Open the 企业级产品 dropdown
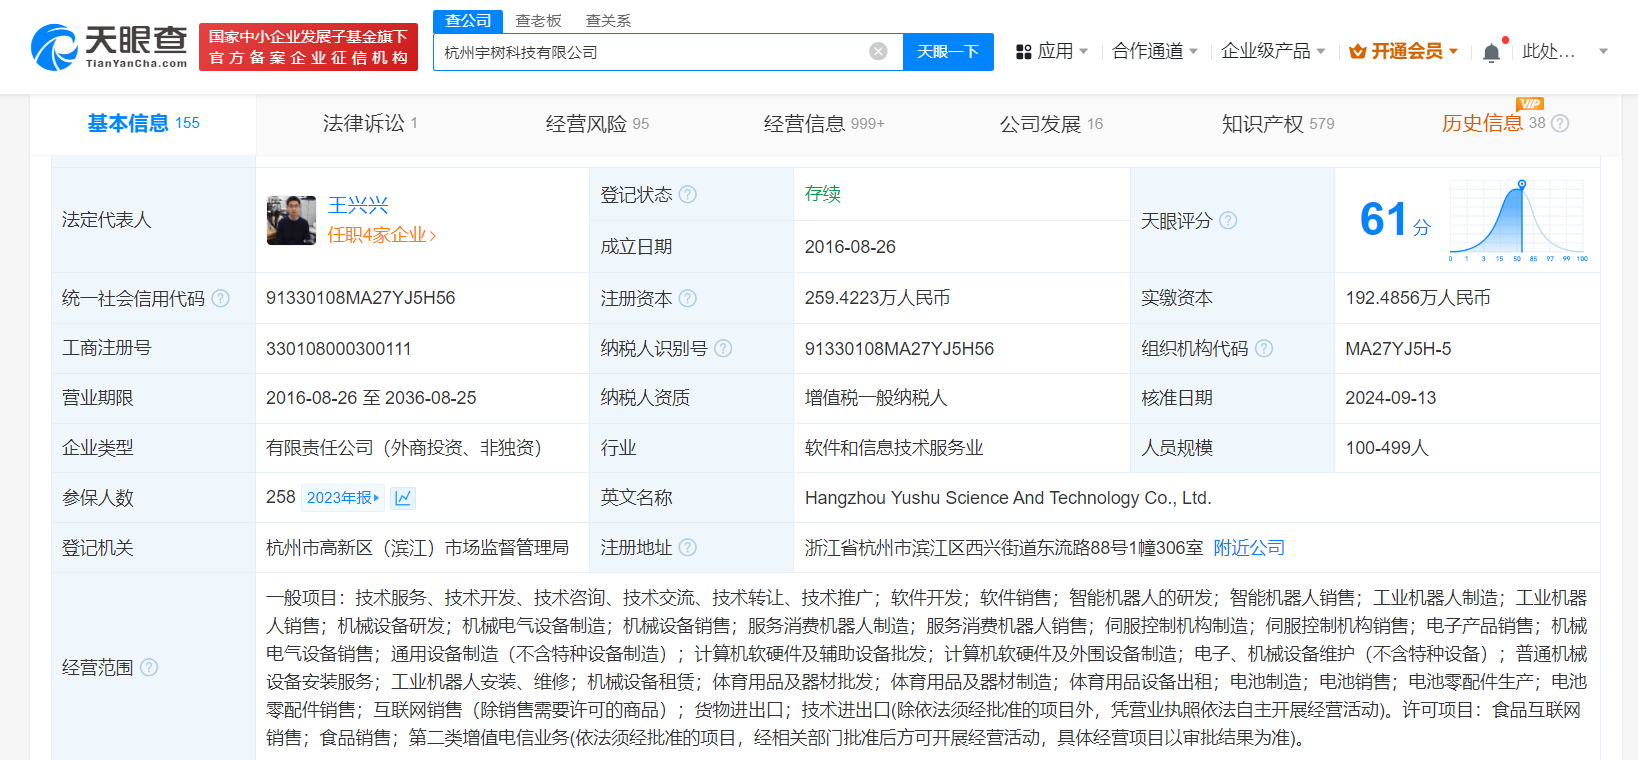This screenshot has height=760, width=1638. click(1272, 51)
